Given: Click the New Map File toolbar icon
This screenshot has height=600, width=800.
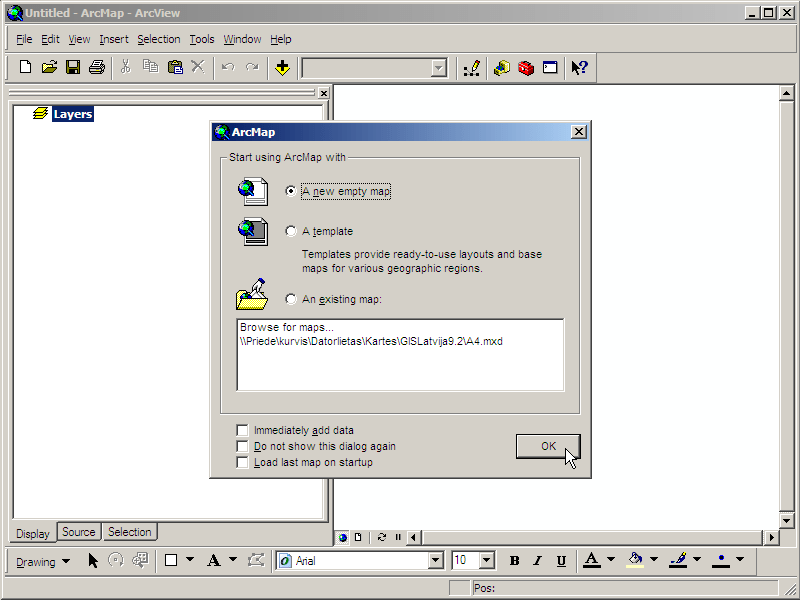Looking at the screenshot, I should click(25, 67).
